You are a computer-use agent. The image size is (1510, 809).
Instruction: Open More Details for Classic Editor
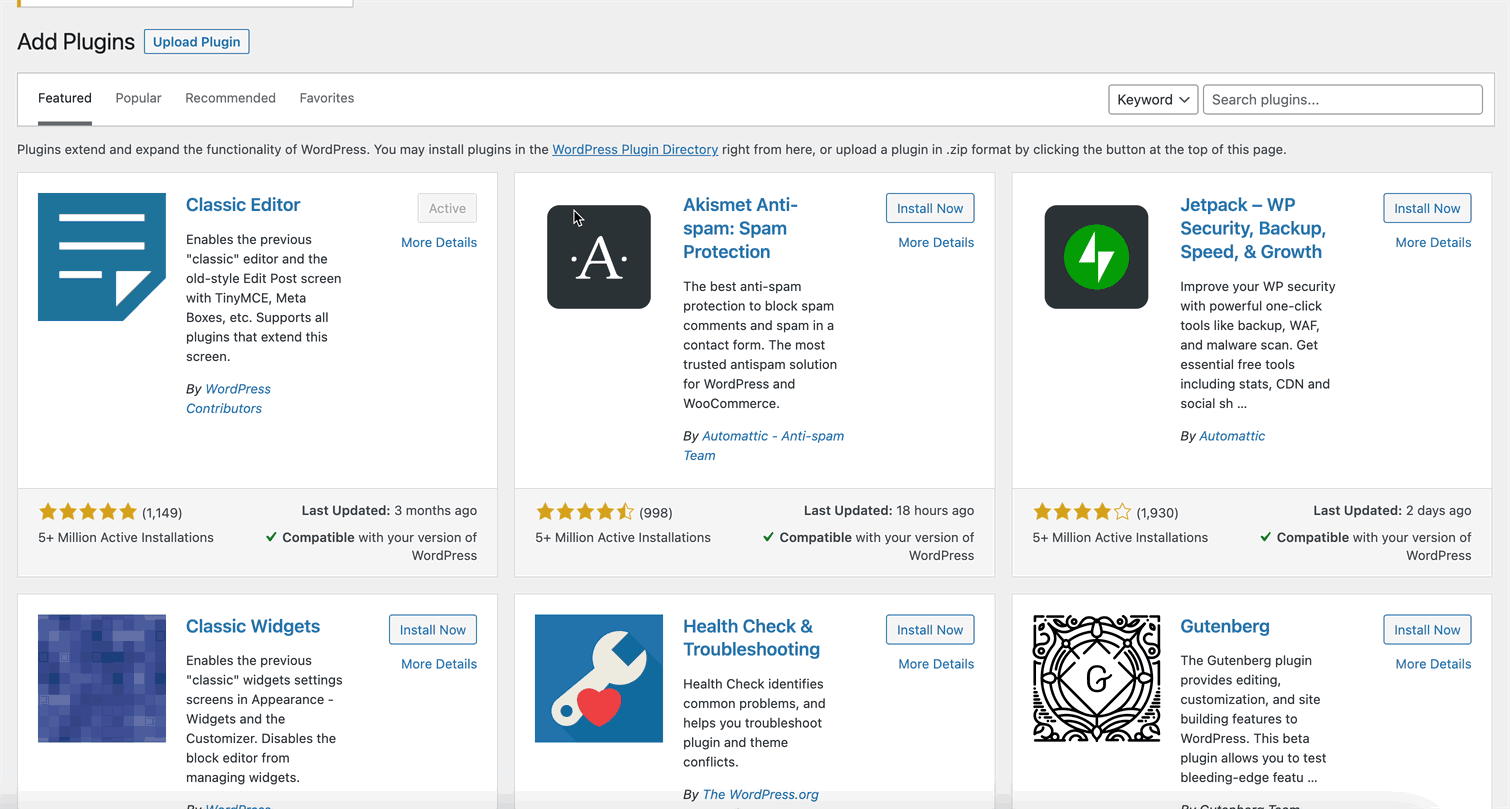[439, 242]
